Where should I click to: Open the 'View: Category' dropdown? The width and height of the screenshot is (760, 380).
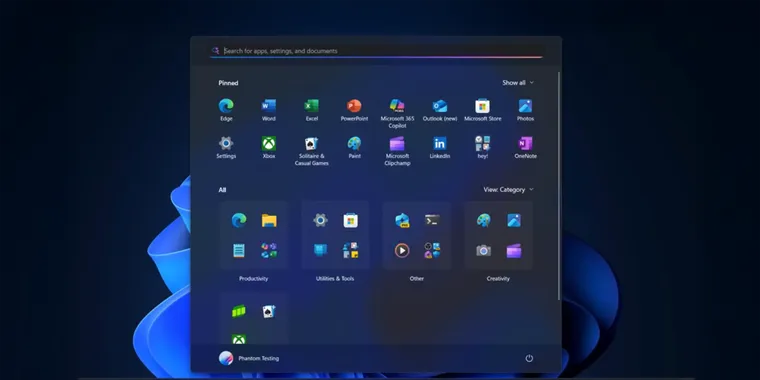click(x=508, y=190)
